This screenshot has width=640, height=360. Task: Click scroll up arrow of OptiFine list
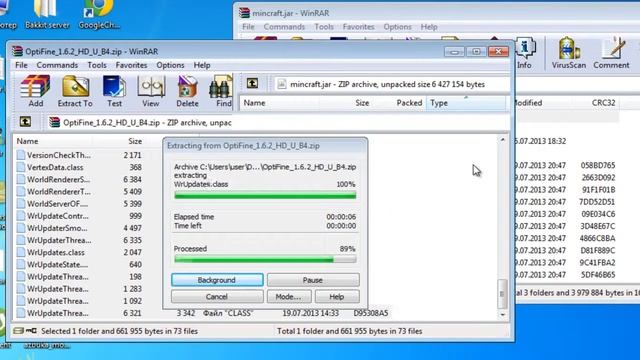pos(502,140)
